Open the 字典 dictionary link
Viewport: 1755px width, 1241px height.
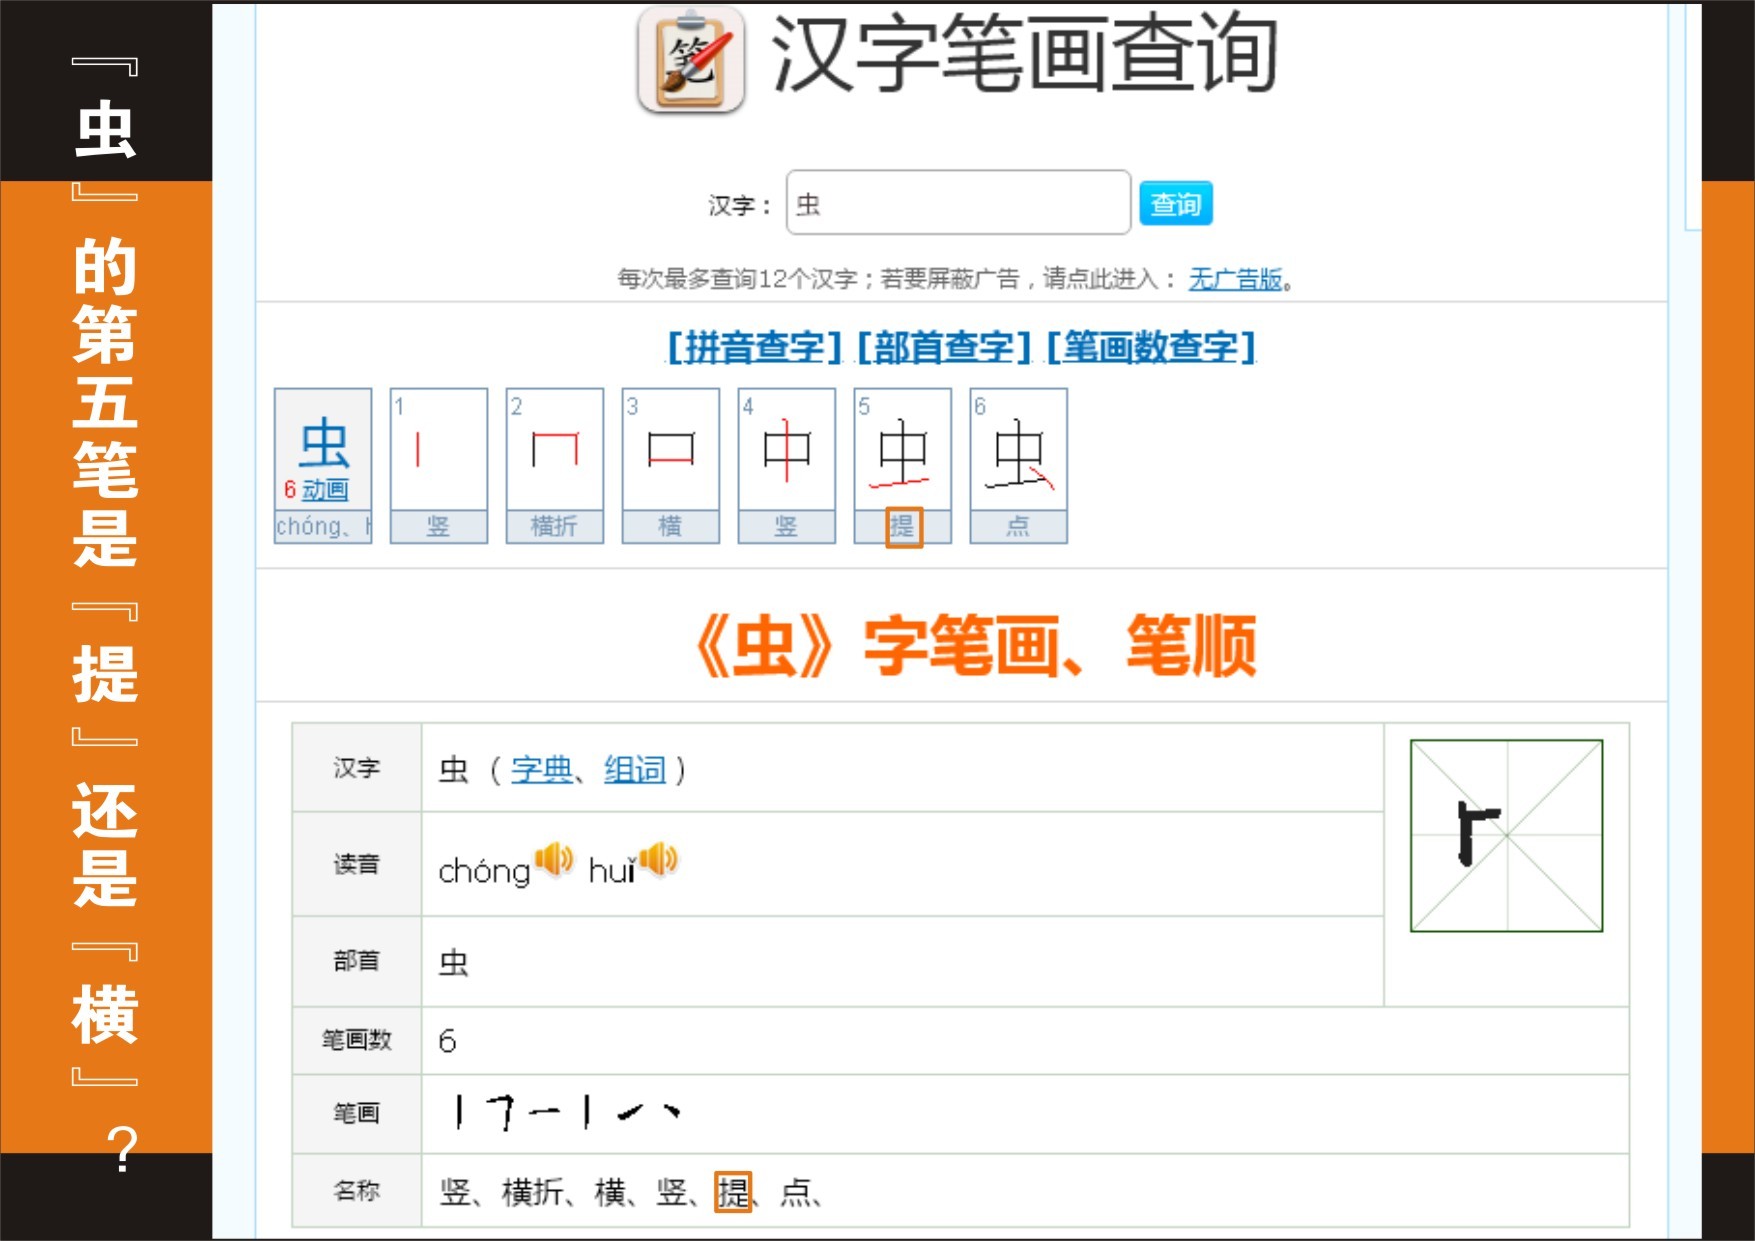pos(541,770)
